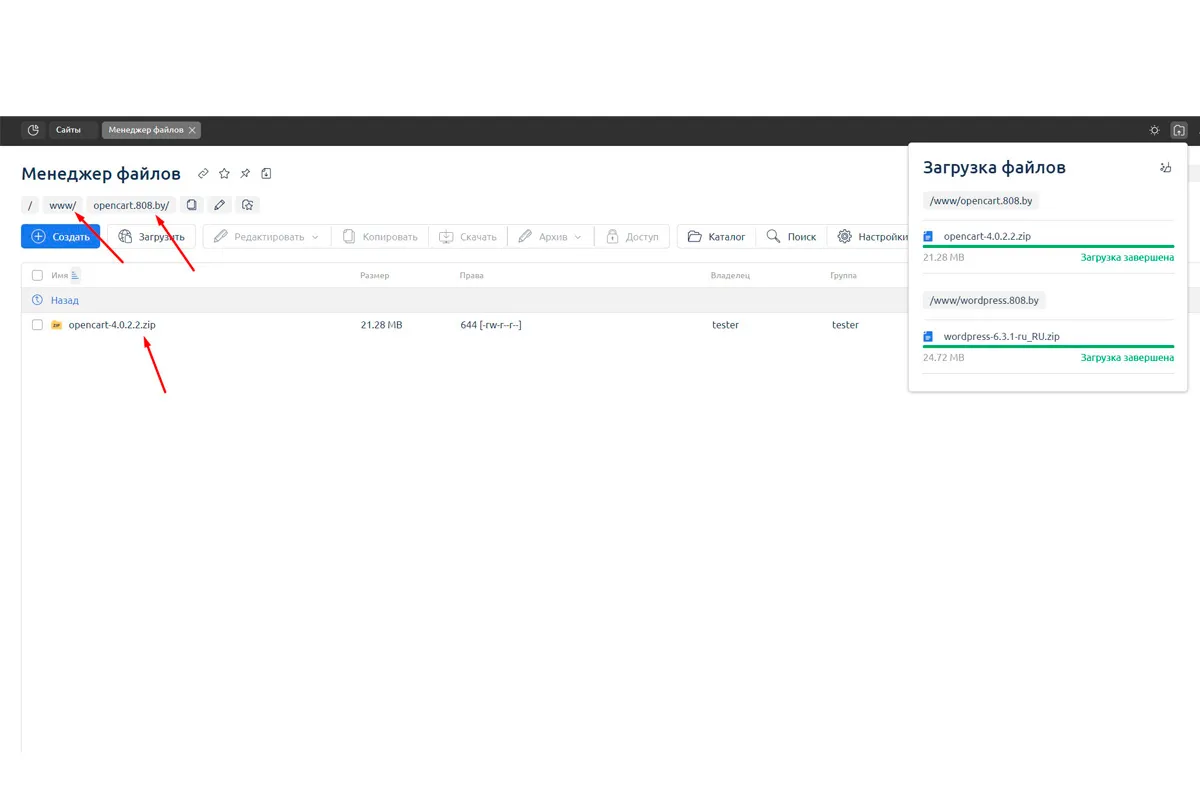Viewport: 1200px width, 800px height.
Task: Click the link icon beside Менеджер файлов title
Action: pos(203,174)
